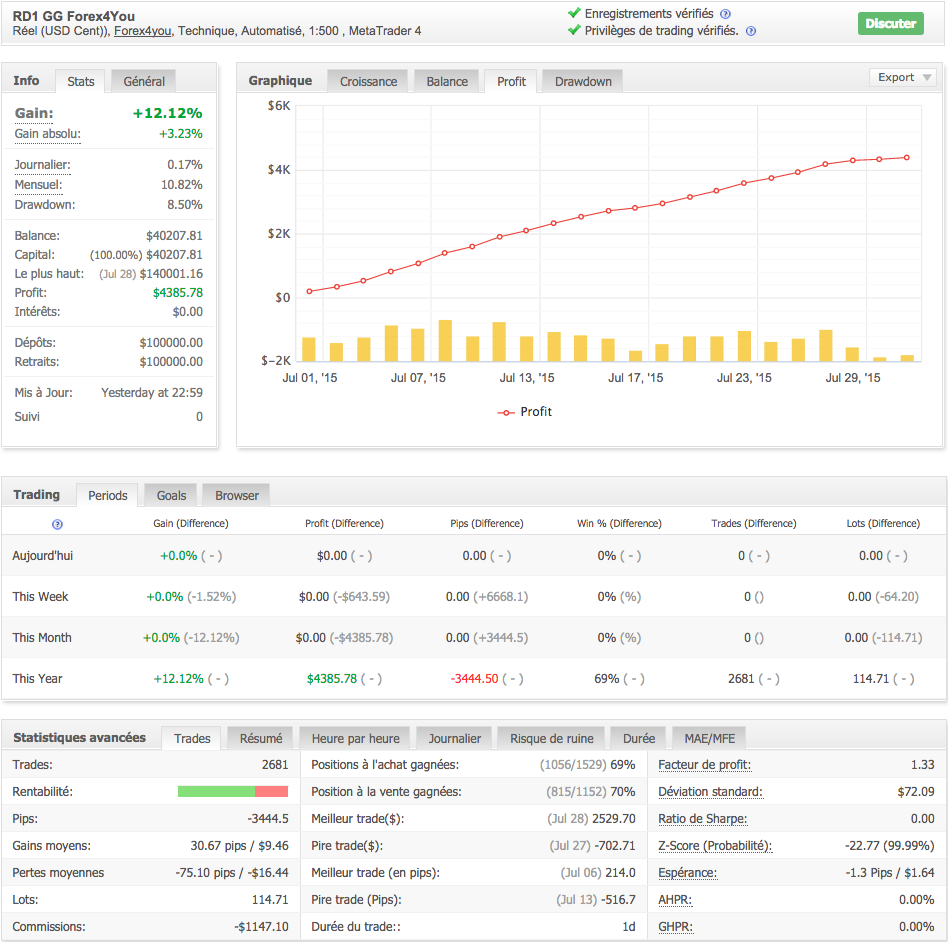Toggle the Profit series in chart legend

pyautogui.click(x=525, y=412)
